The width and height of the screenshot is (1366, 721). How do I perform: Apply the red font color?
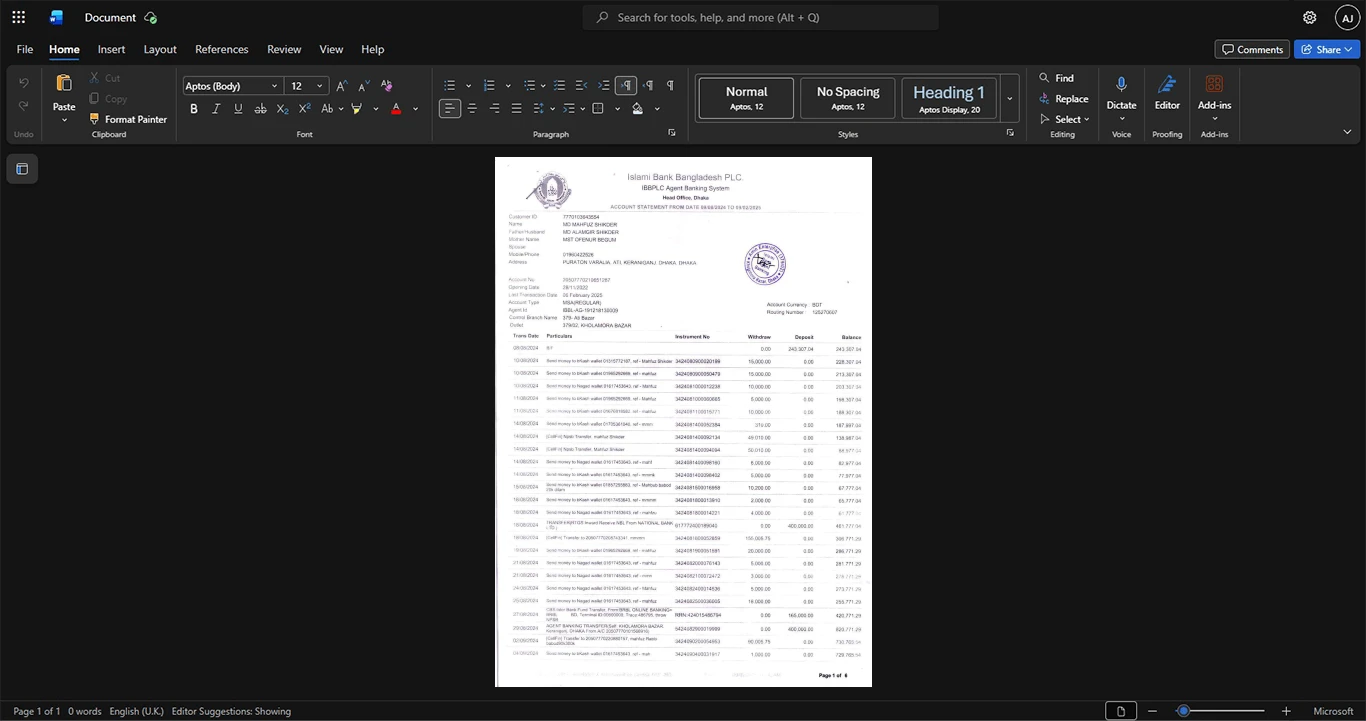tap(396, 108)
